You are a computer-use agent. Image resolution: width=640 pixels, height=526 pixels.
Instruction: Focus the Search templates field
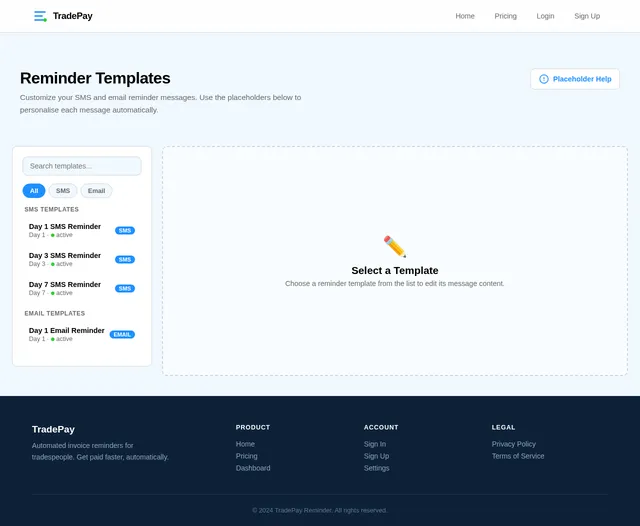point(82,166)
